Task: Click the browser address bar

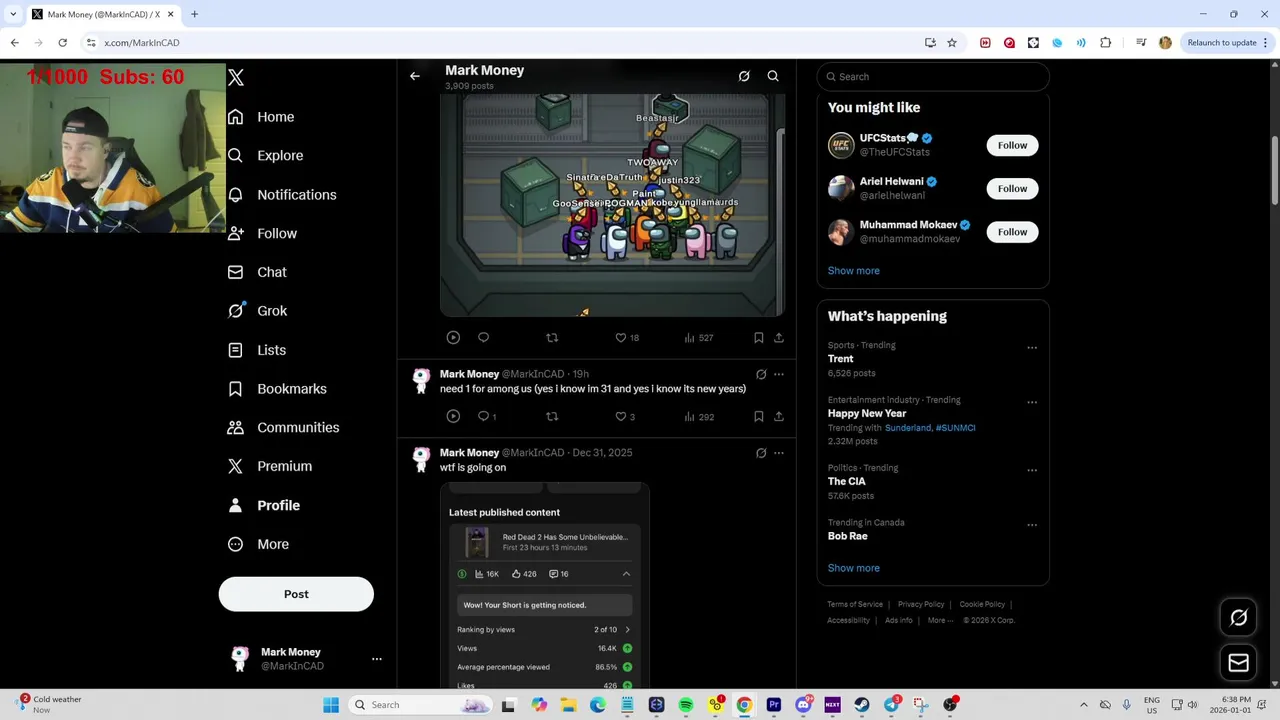Action: coord(500,43)
